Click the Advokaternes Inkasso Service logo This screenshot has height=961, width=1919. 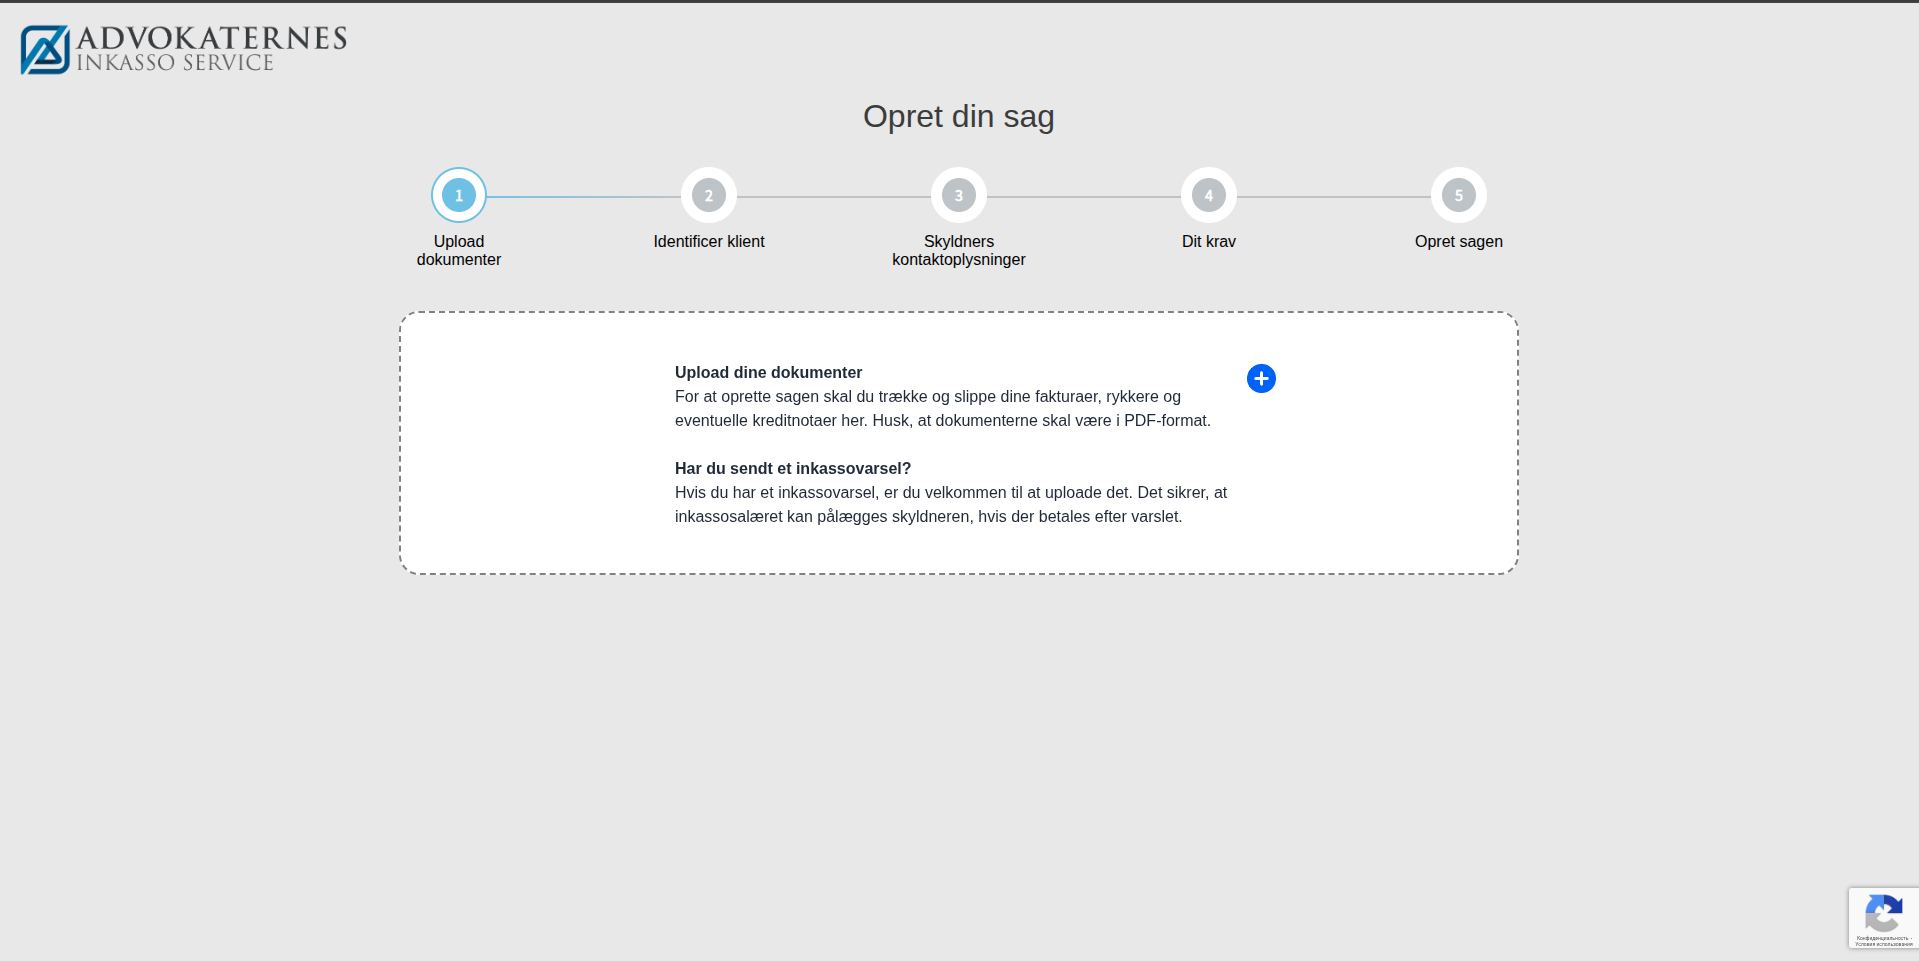click(x=184, y=49)
